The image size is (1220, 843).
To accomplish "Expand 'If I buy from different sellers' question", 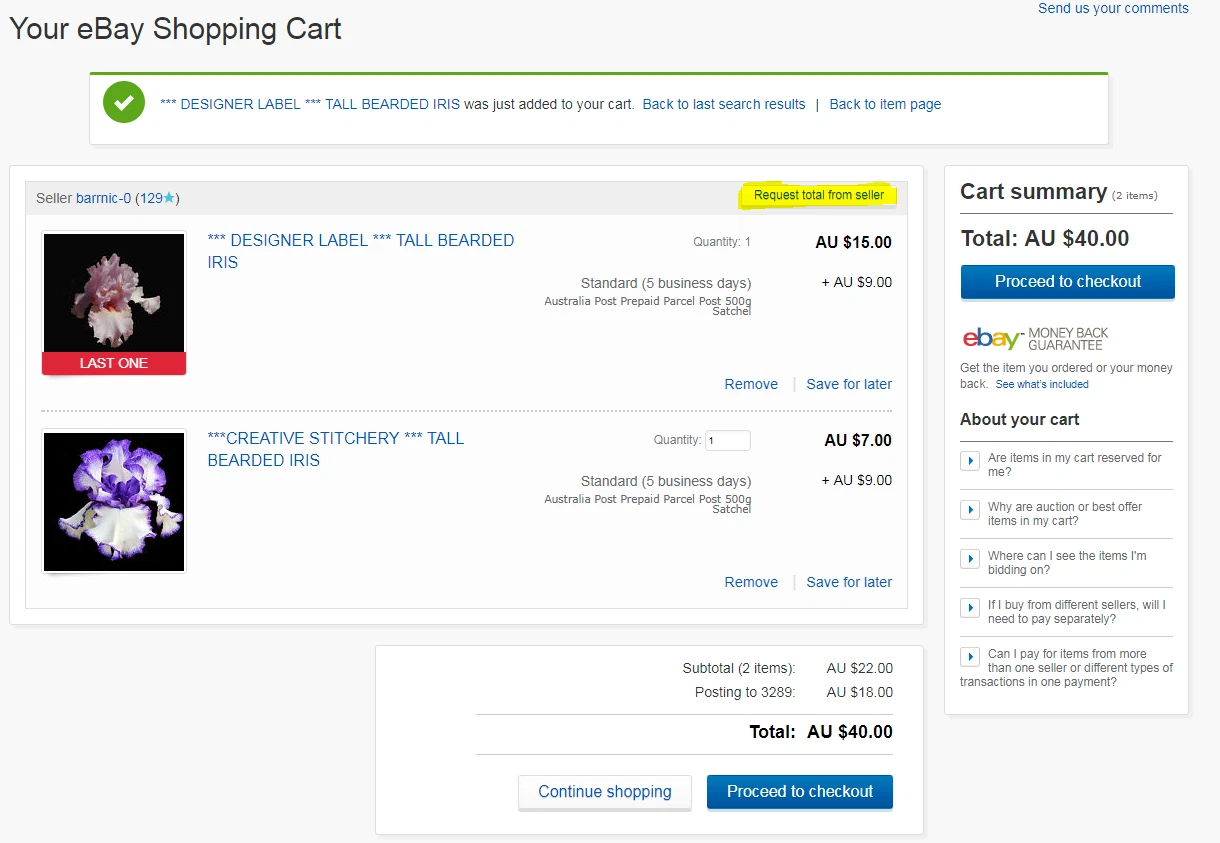I will click(969, 607).
